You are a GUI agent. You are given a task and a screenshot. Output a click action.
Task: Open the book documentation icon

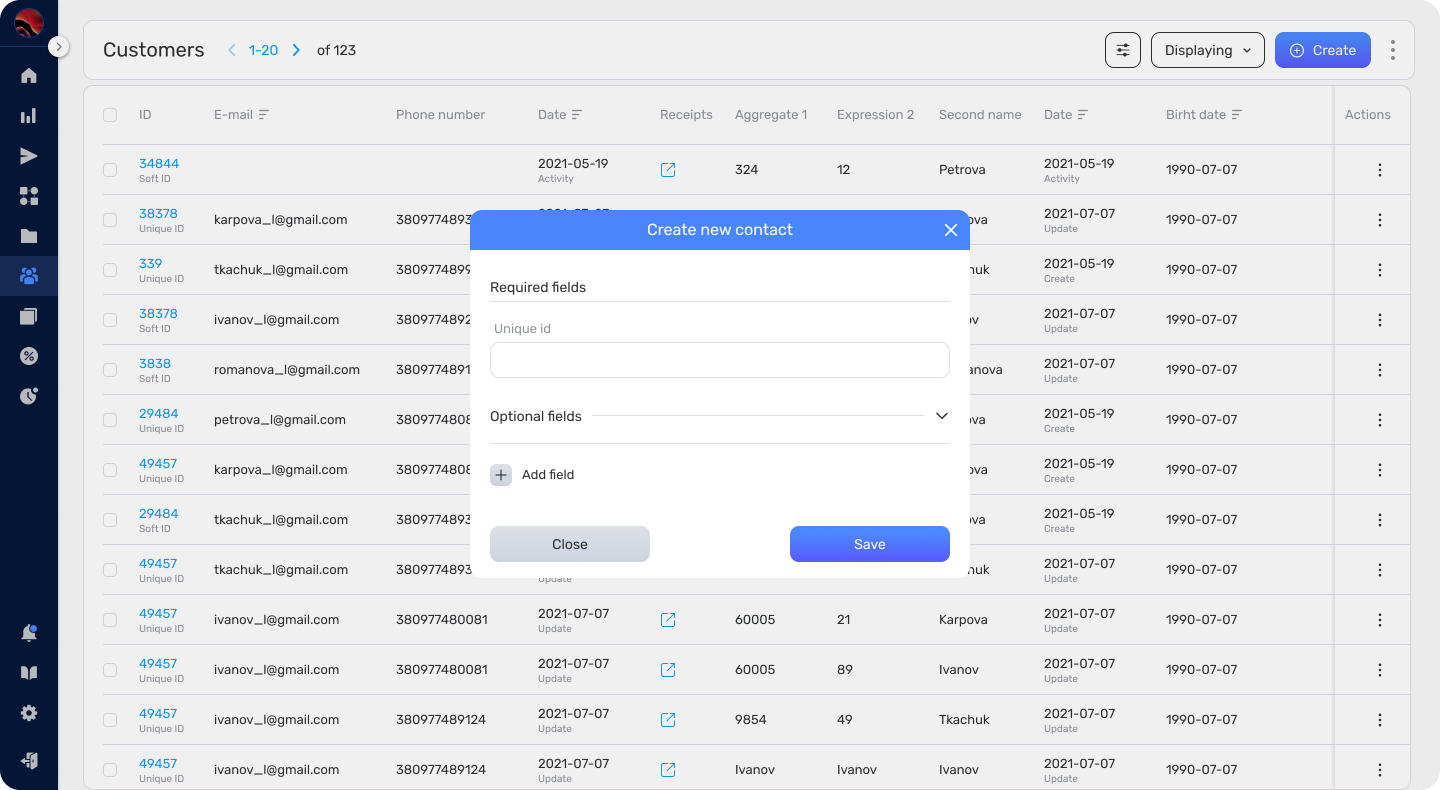click(x=29, y=673)
